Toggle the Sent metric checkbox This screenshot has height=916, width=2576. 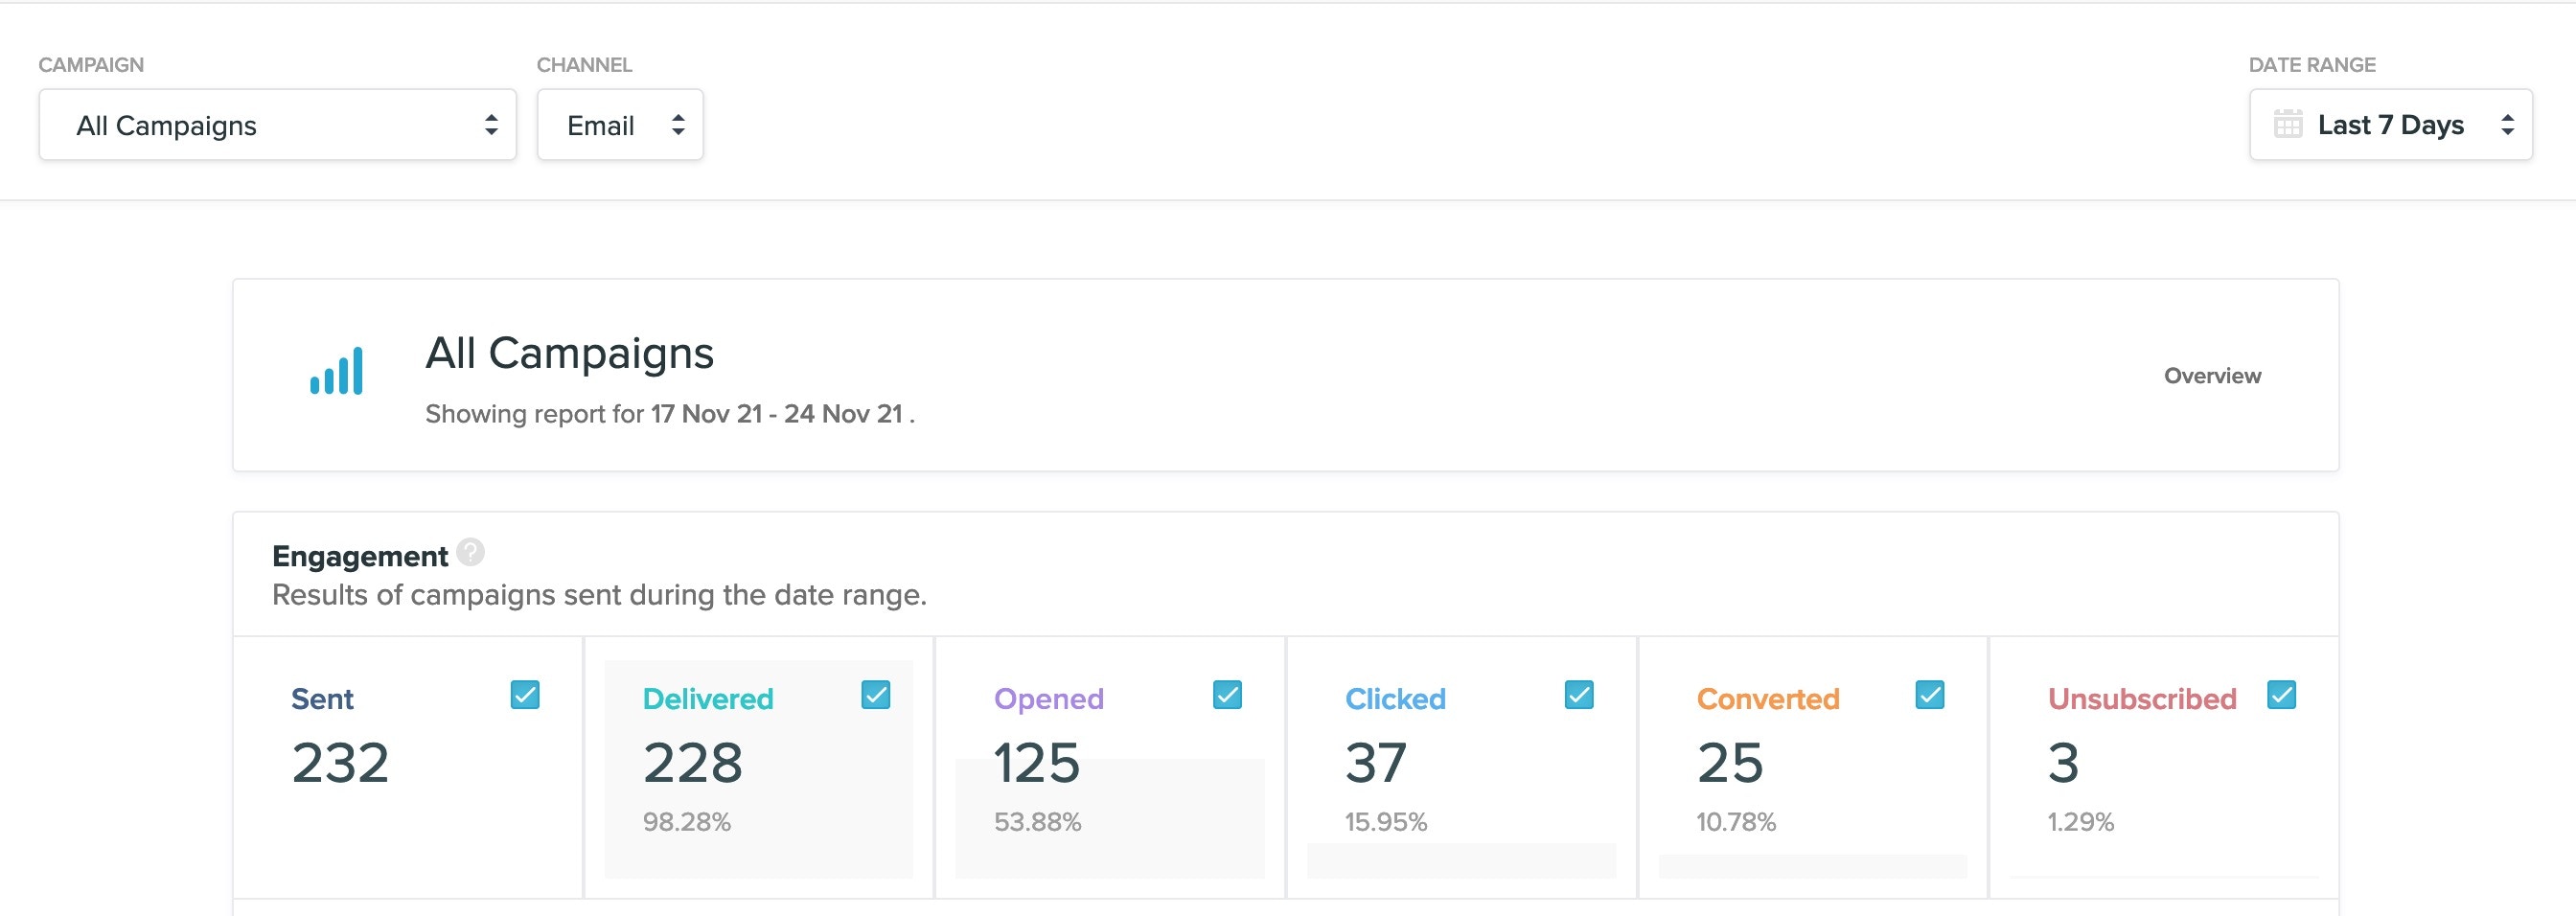click(x=523, y=694)
